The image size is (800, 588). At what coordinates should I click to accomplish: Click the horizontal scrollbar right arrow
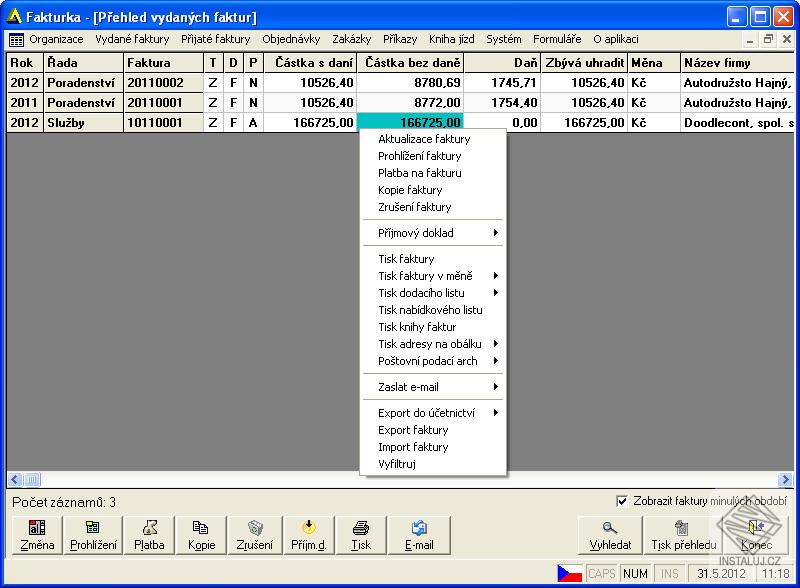pos(785,479)
